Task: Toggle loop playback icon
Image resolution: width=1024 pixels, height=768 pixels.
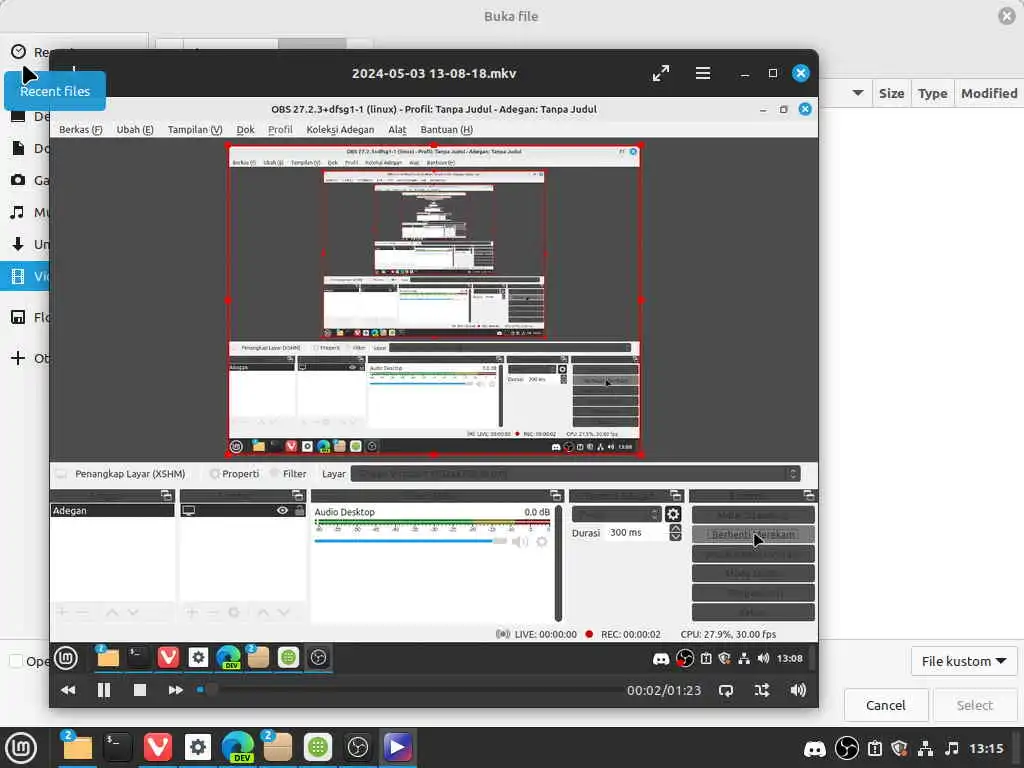Action: pos(726,690)
